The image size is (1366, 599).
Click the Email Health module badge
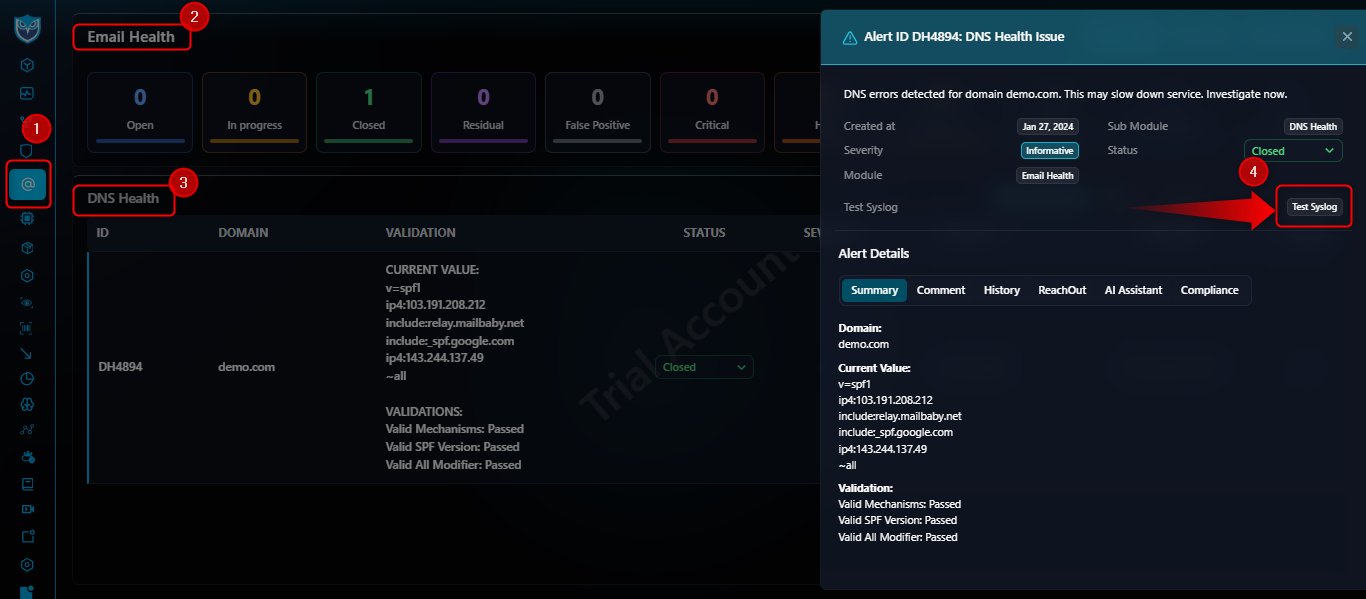point(1047,175)
